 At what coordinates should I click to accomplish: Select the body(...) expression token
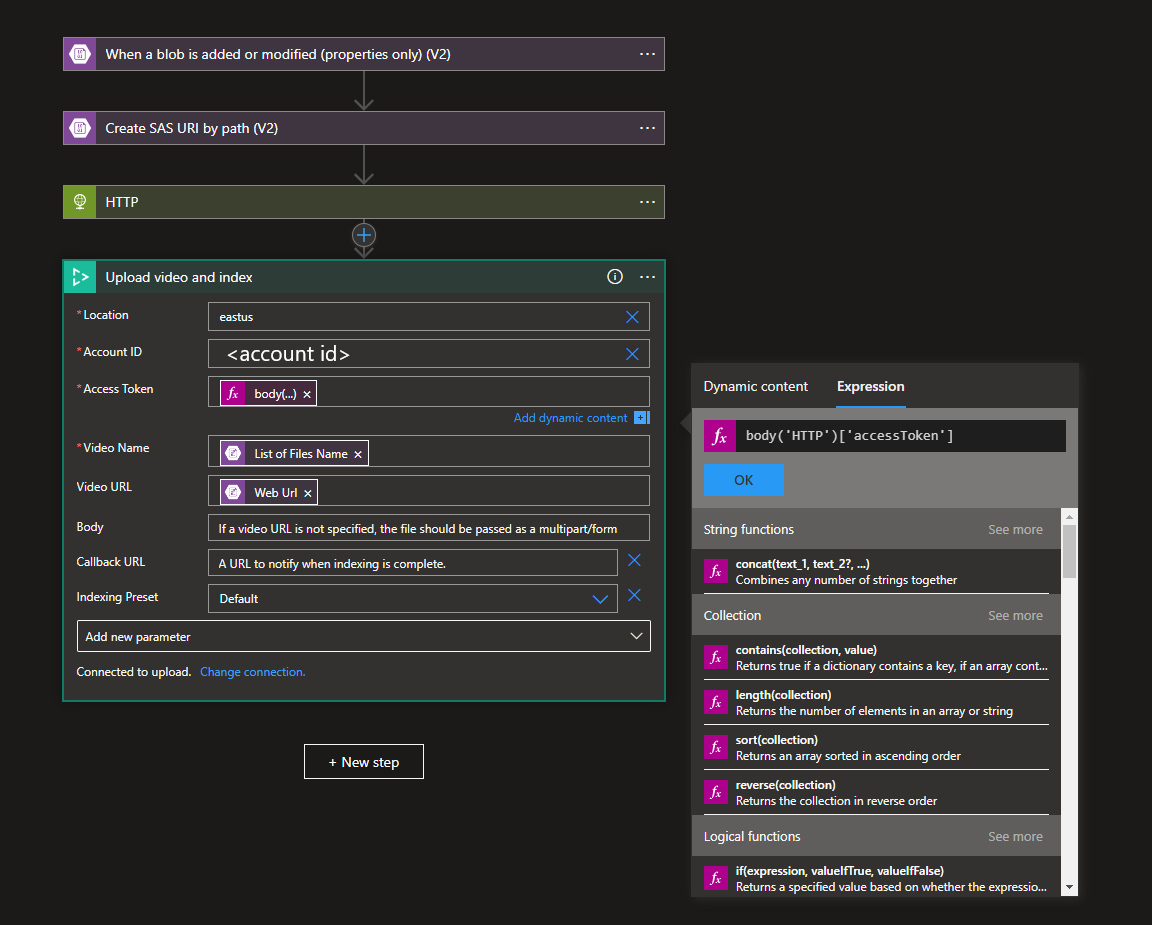tap(267, 394)
